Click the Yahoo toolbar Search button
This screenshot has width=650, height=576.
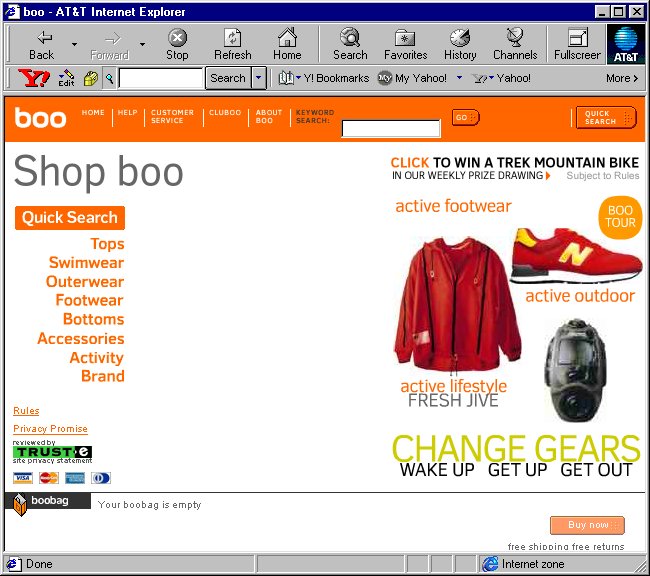tap(228, 78)
